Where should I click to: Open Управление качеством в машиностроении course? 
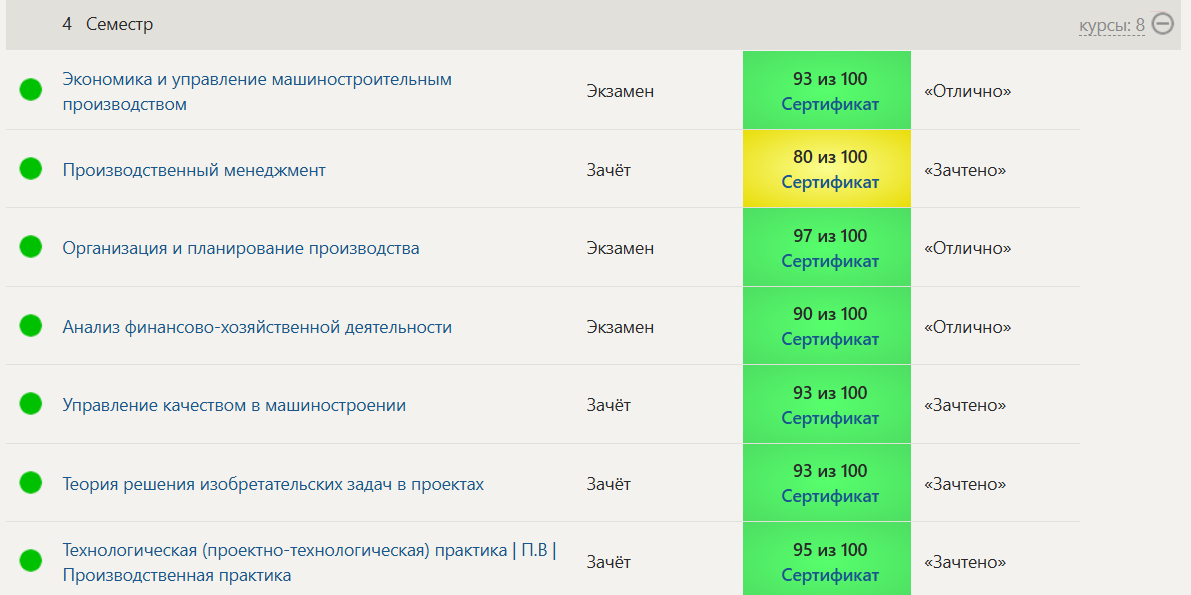[234, 405]
